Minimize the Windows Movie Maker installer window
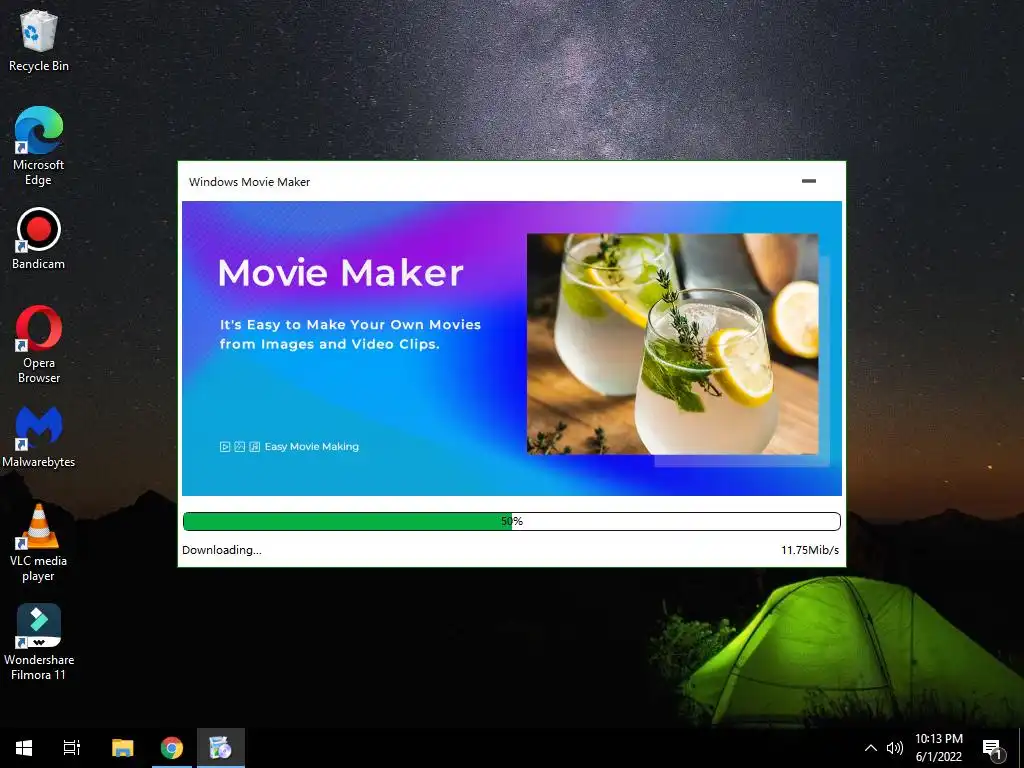This screenshot has width=1024, height=768. pyautogui.click(x=808, y=181)
